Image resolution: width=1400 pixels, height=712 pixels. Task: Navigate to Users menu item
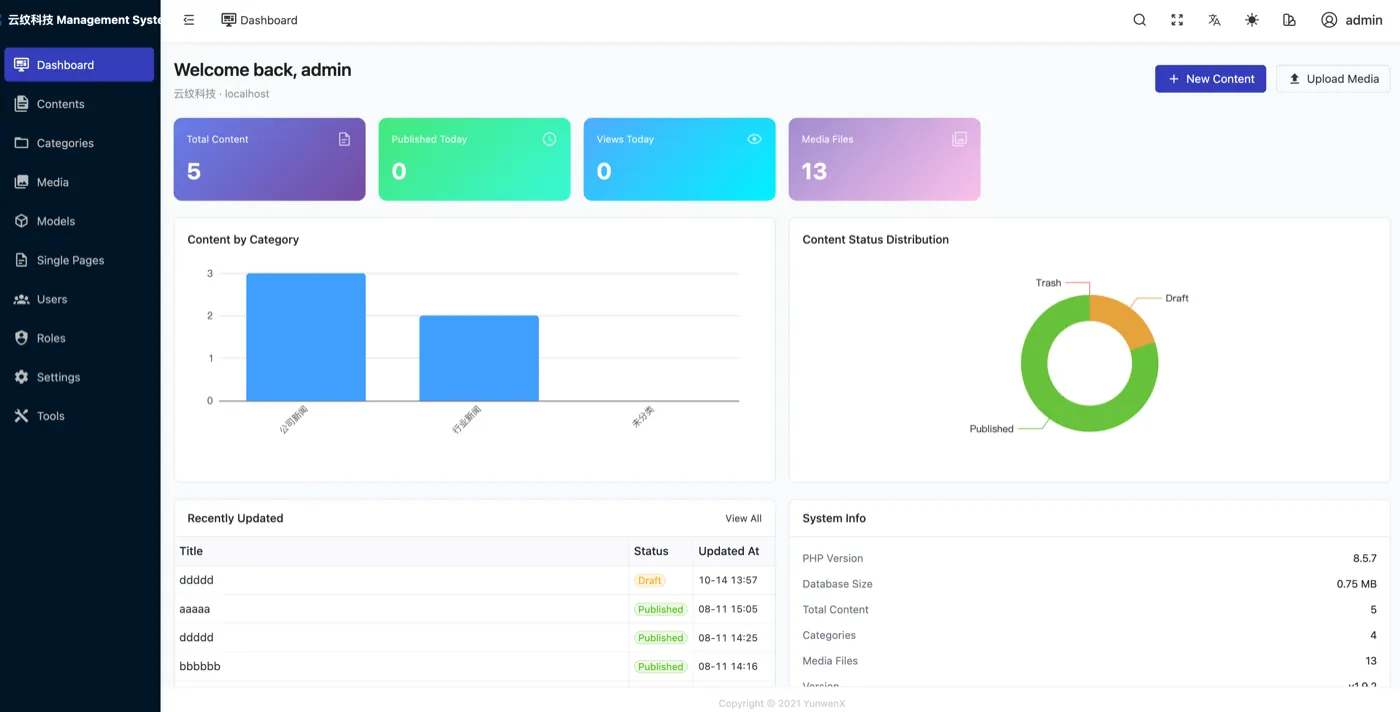pyautogui.click(x=79, y=299)
